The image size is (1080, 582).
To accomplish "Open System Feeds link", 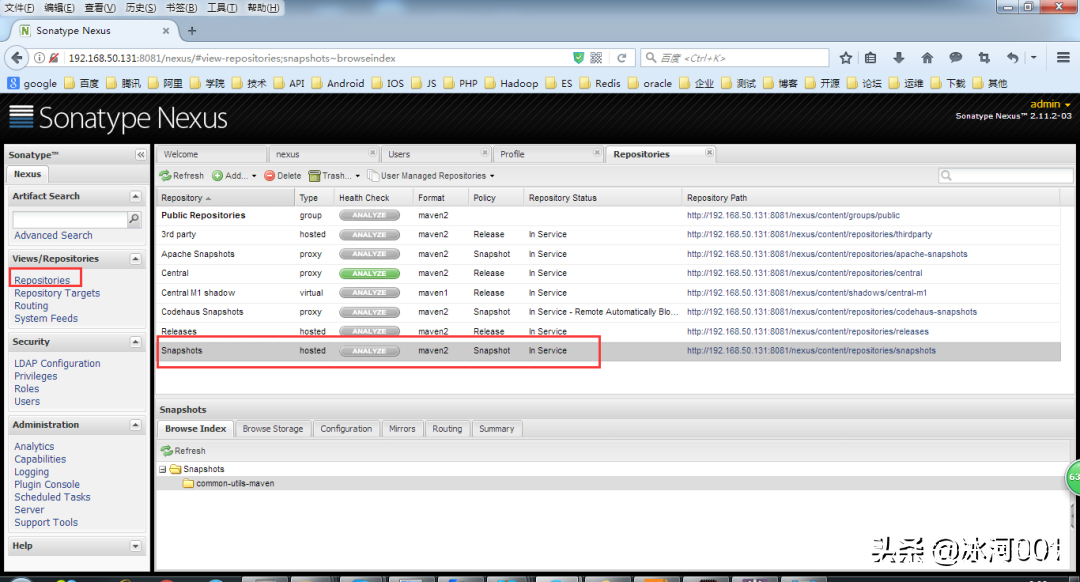I will tap(46, 319).
